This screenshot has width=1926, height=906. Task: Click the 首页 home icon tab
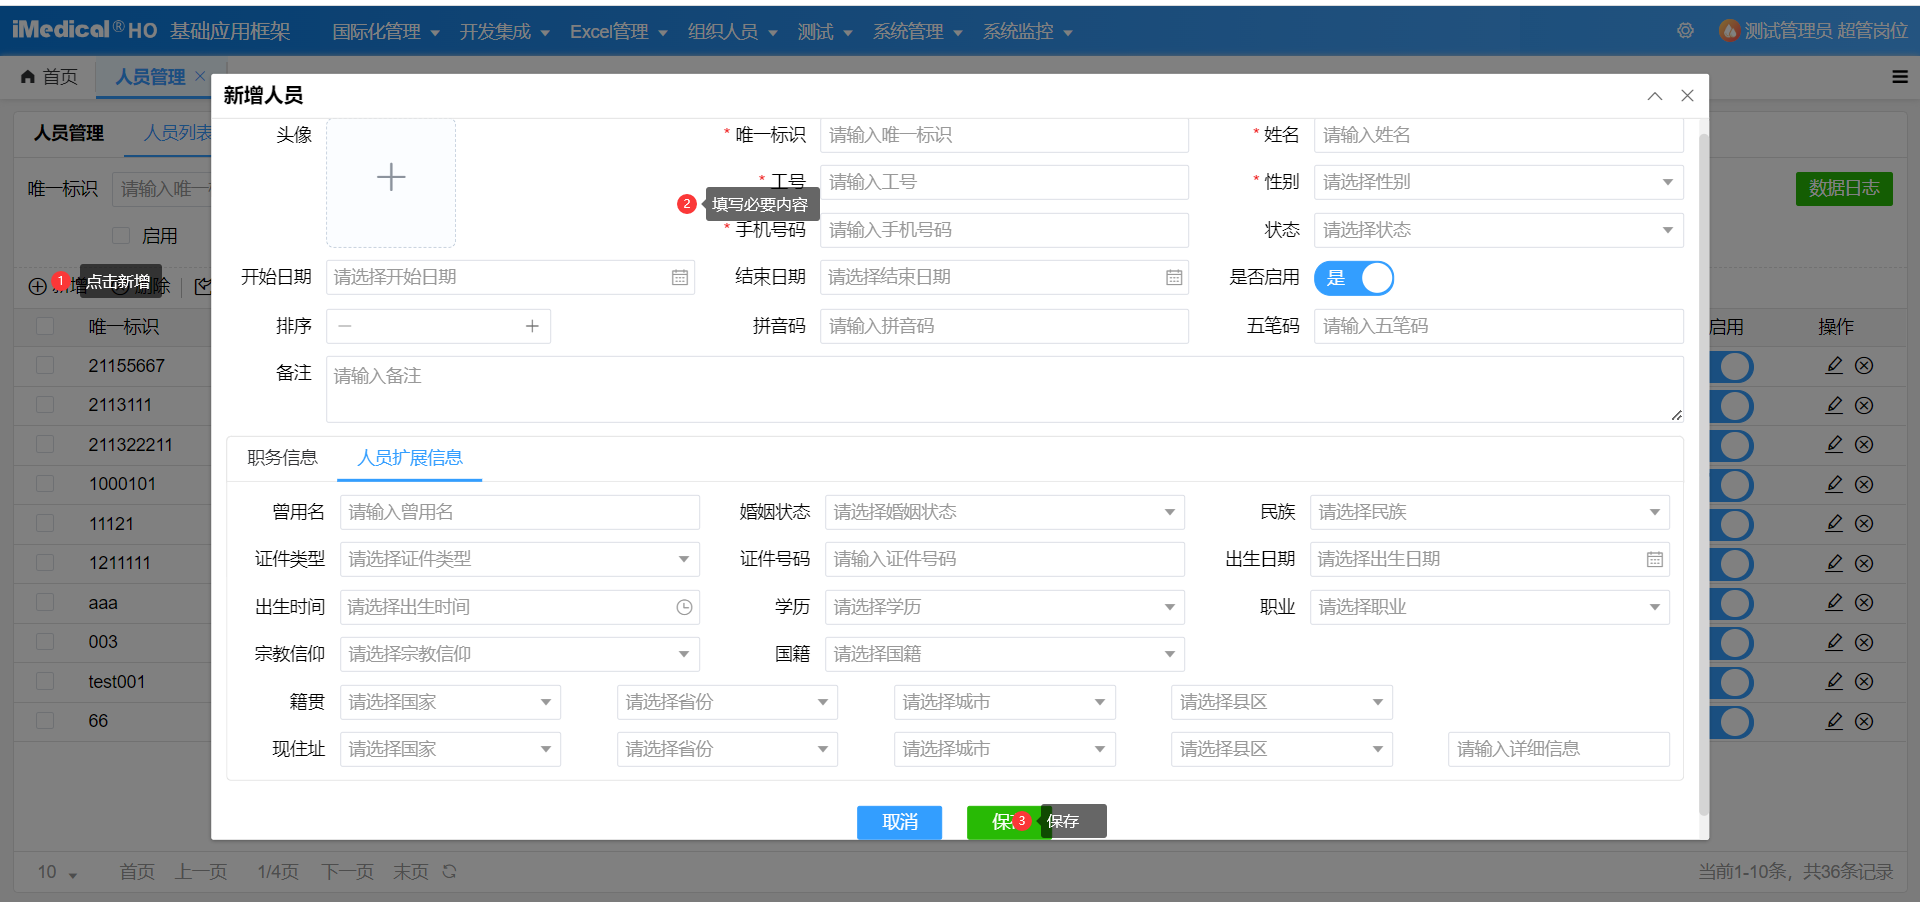pos(49,77)
